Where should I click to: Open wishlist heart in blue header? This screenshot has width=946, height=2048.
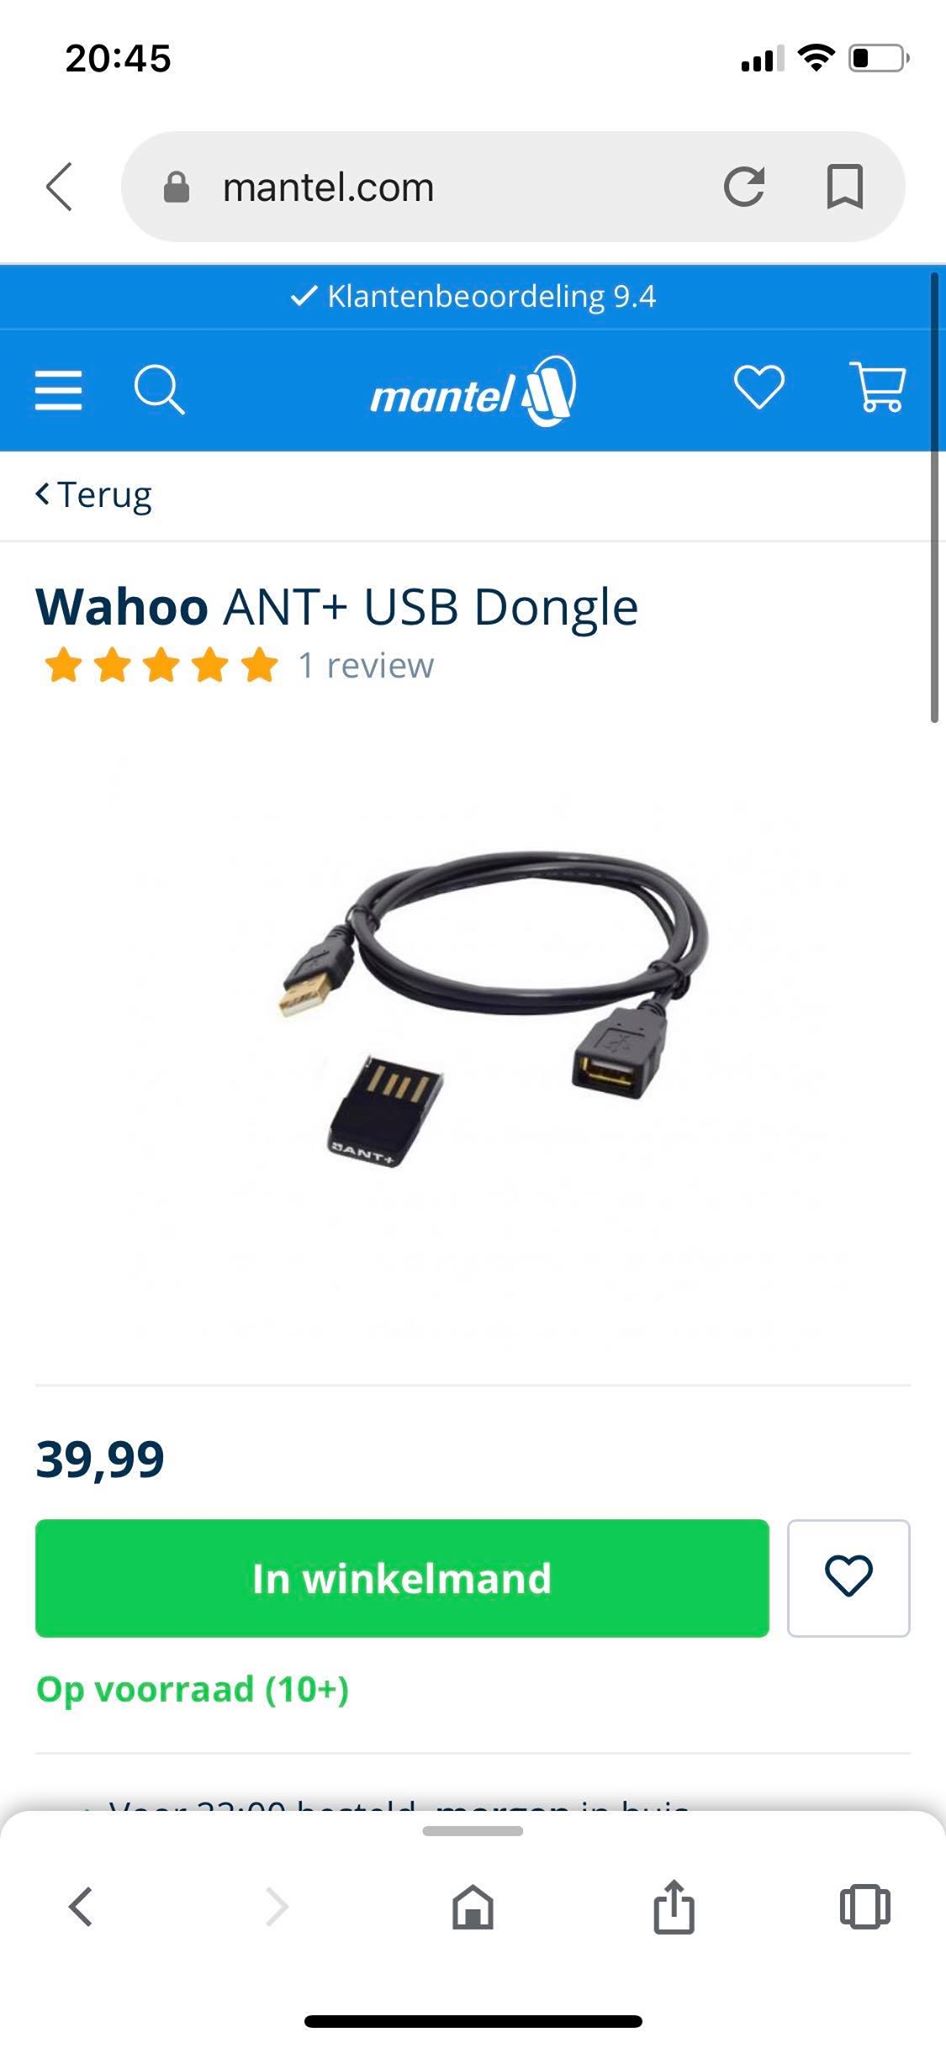tap(759, 388)
